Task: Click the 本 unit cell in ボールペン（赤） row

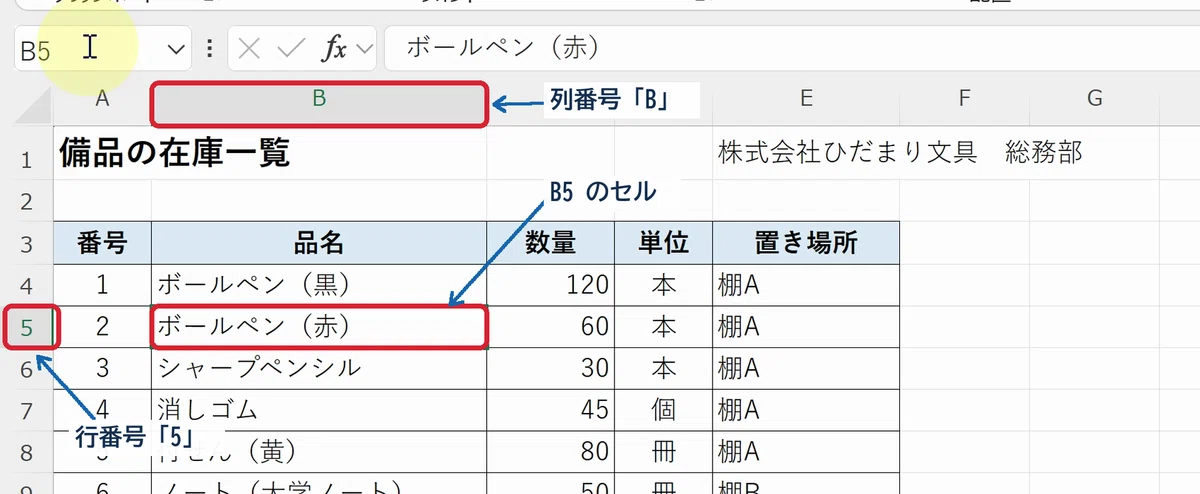Action: point(663,326)
